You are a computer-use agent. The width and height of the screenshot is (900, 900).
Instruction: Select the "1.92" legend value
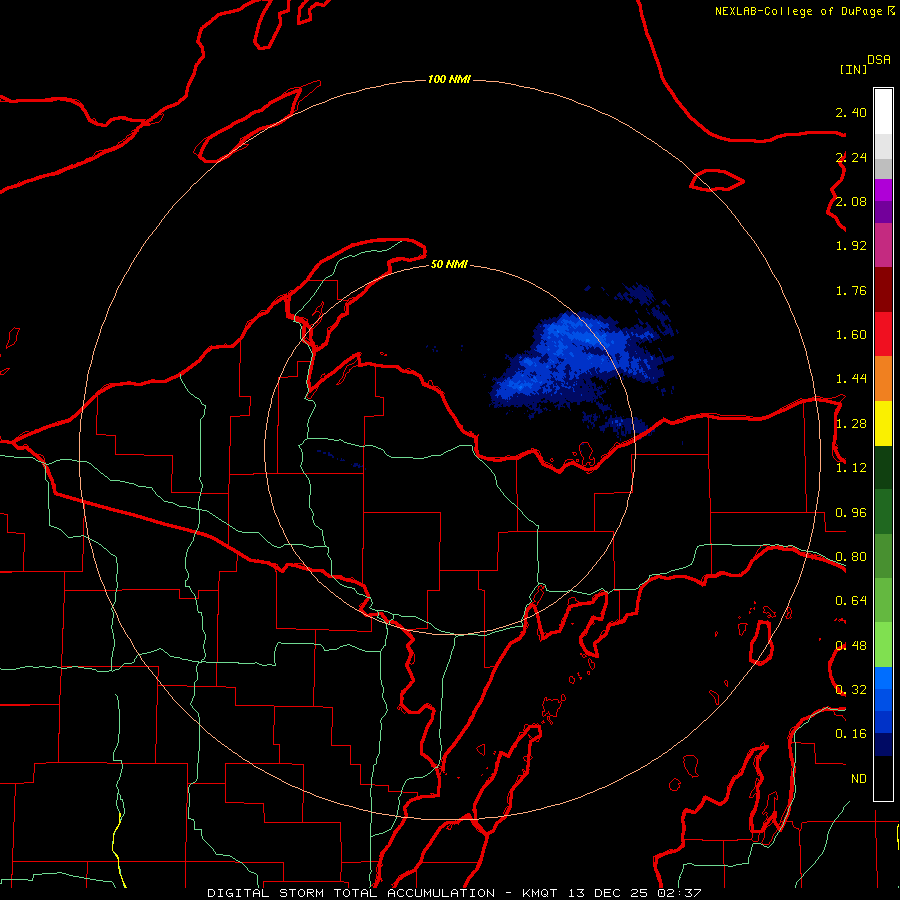851,246
